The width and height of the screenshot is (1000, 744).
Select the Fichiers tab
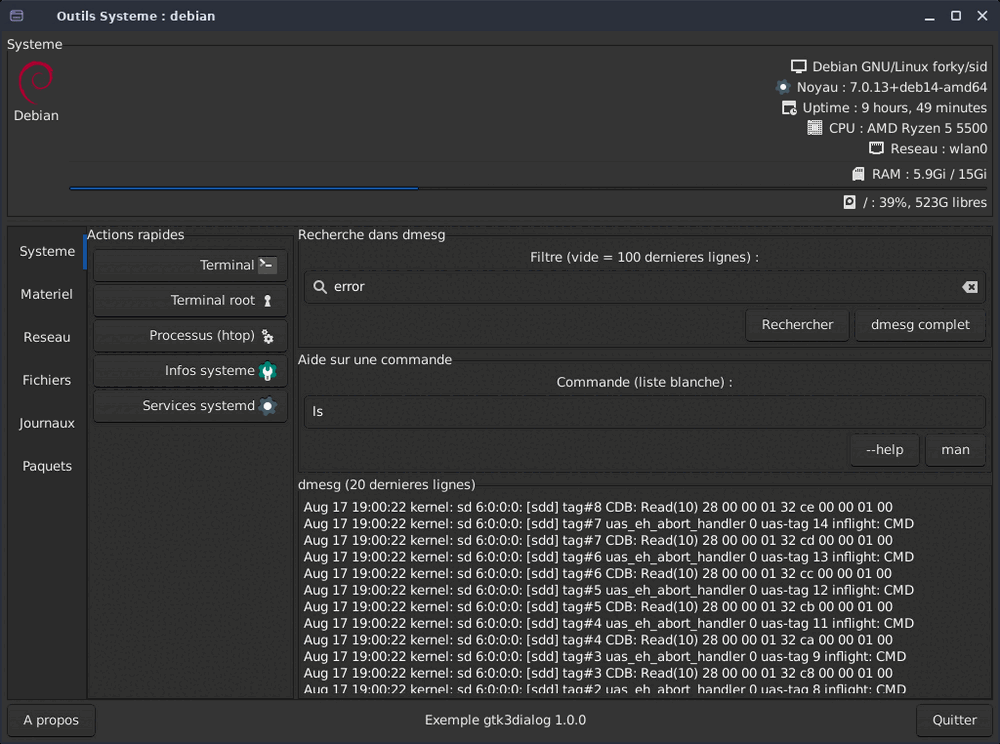[x=47, y=380]
